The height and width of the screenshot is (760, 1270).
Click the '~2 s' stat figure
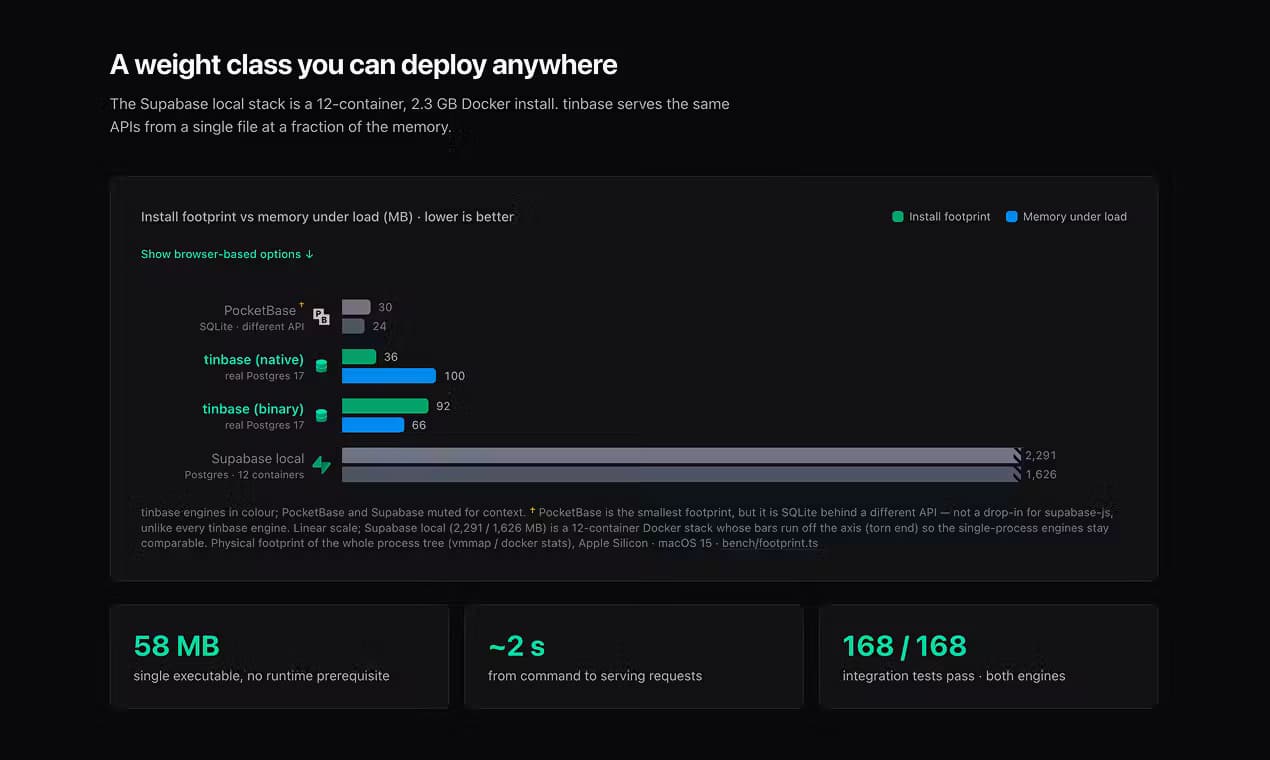pos(516,646)
